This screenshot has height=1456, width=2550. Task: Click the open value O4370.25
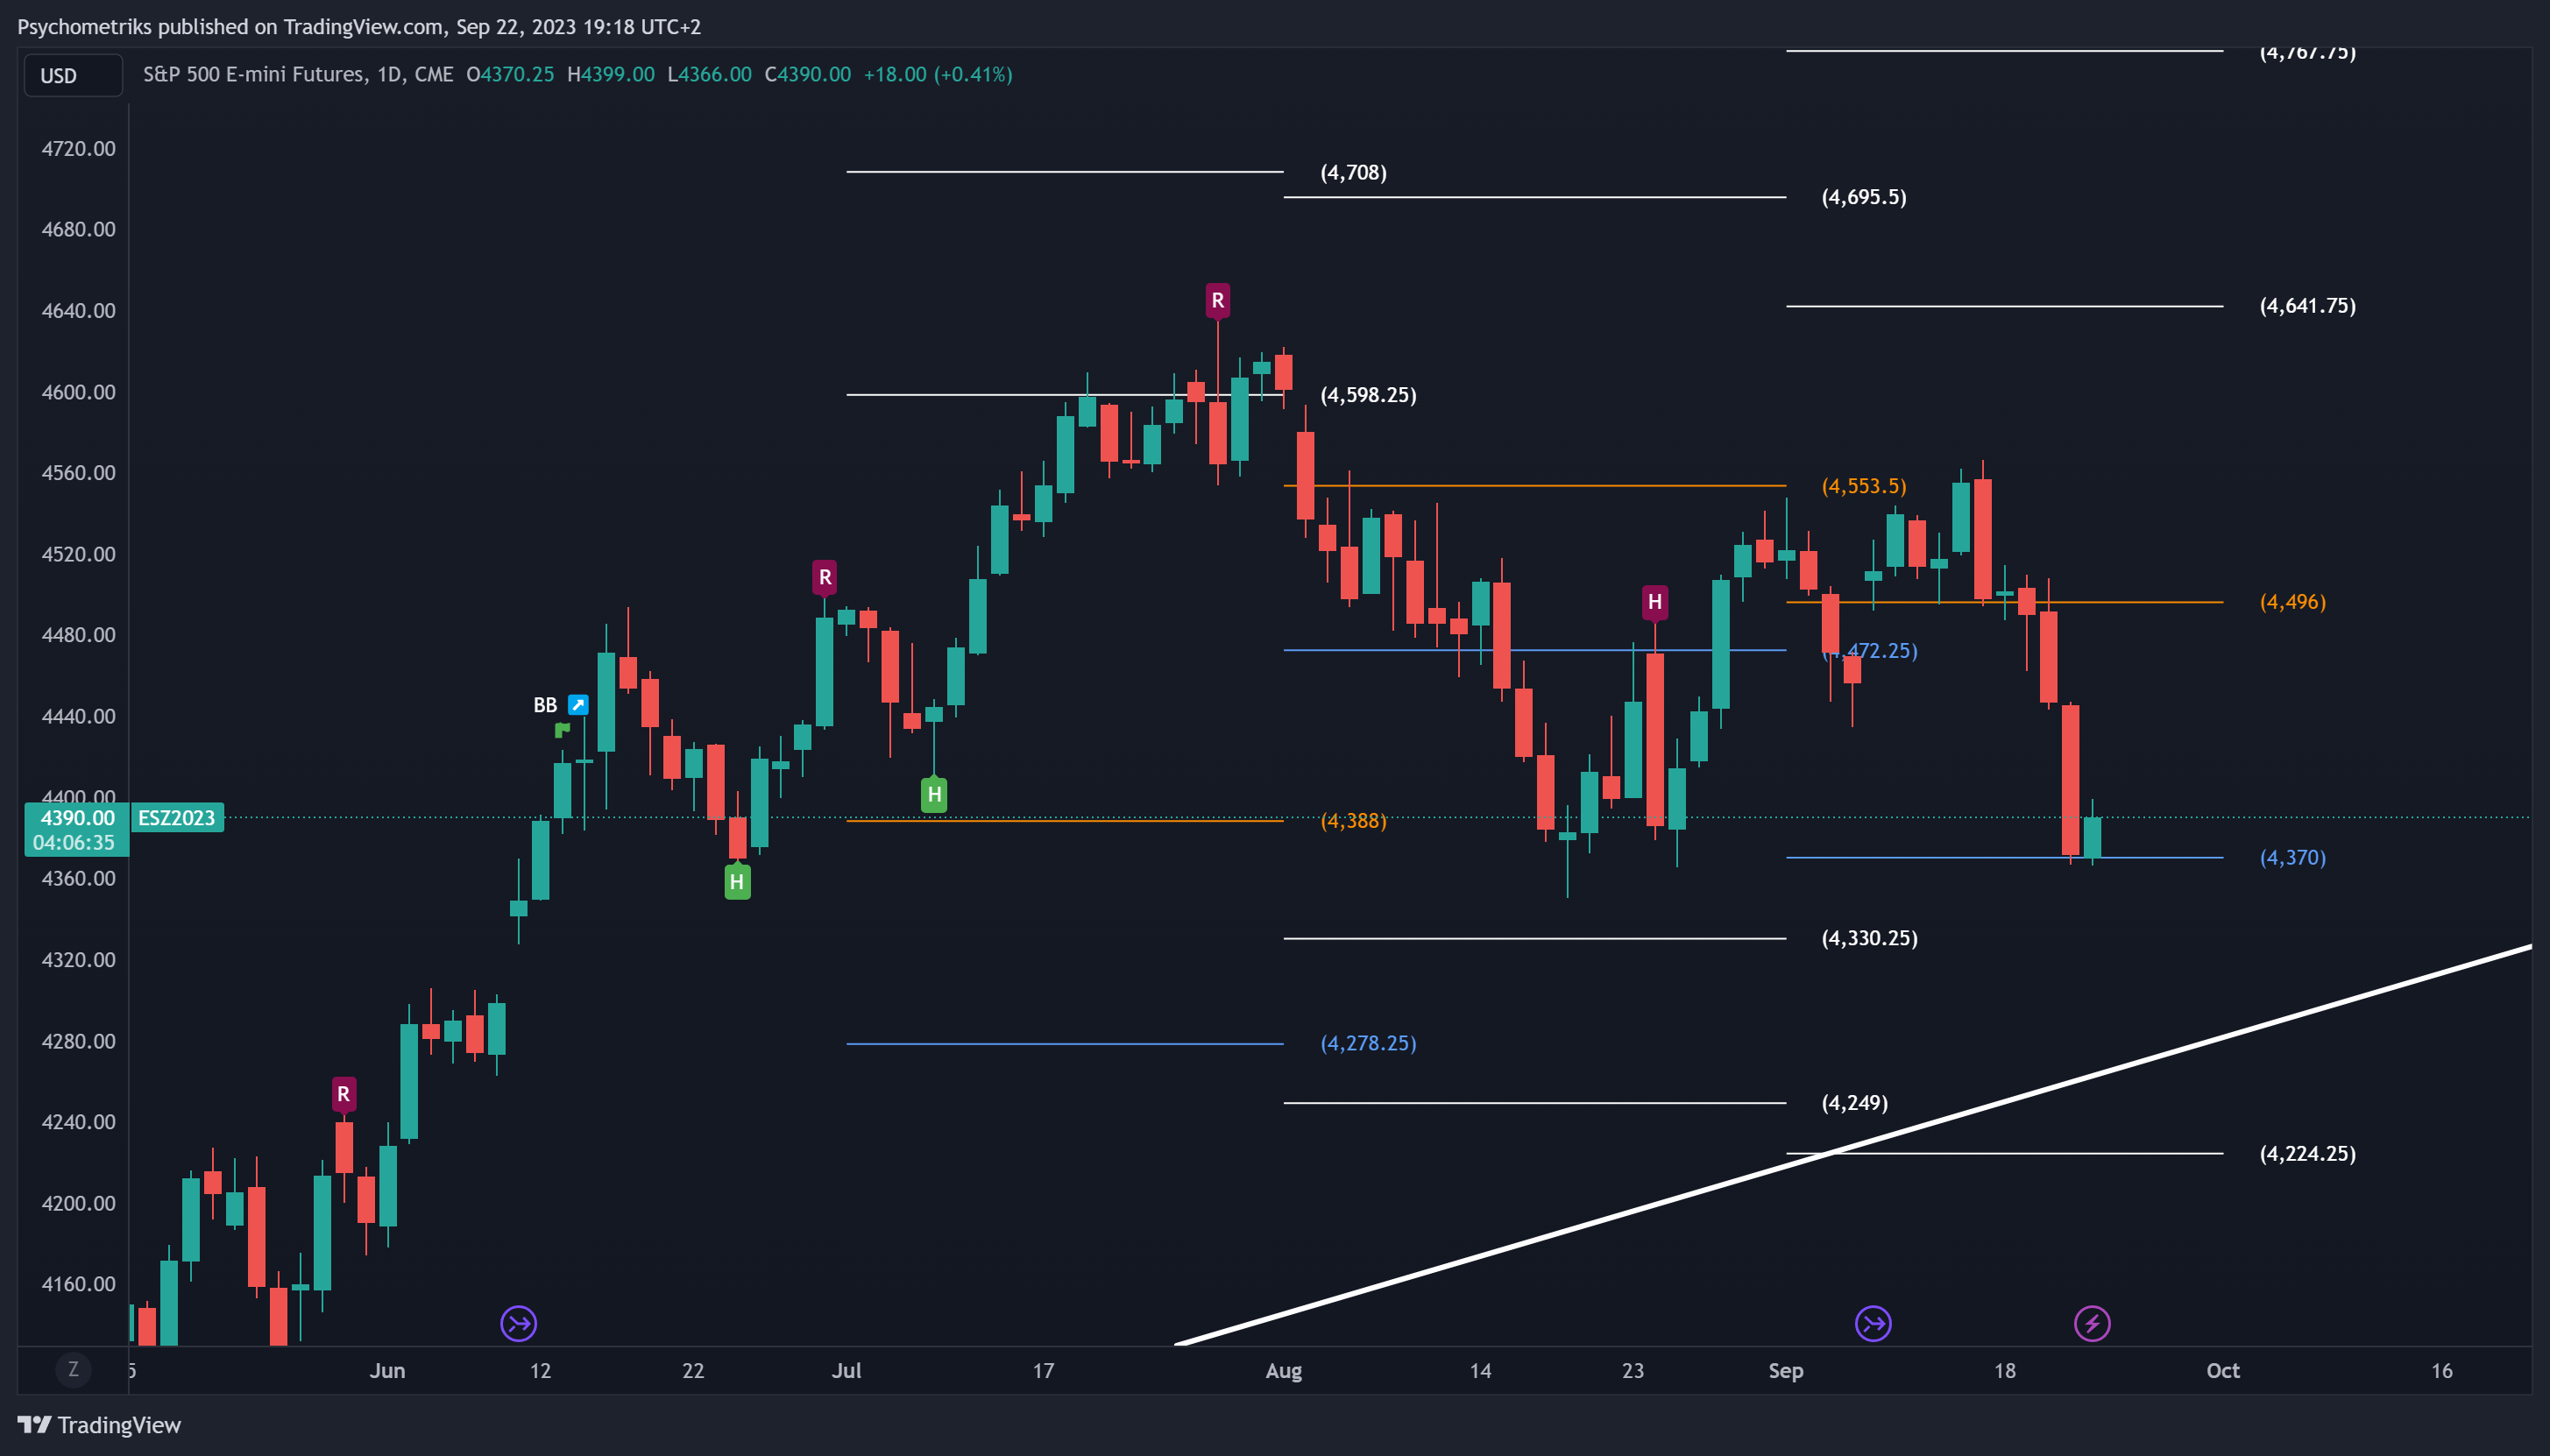(x=510, y=74)
